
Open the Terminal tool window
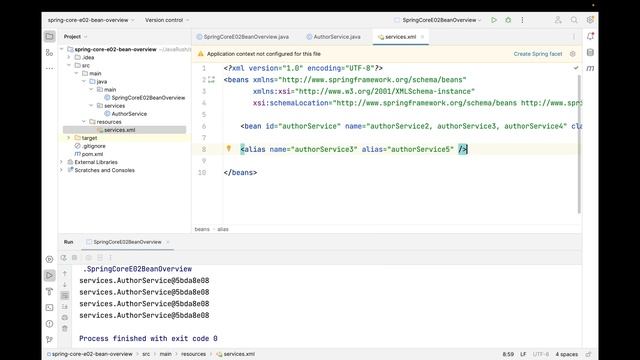(49, 307)
